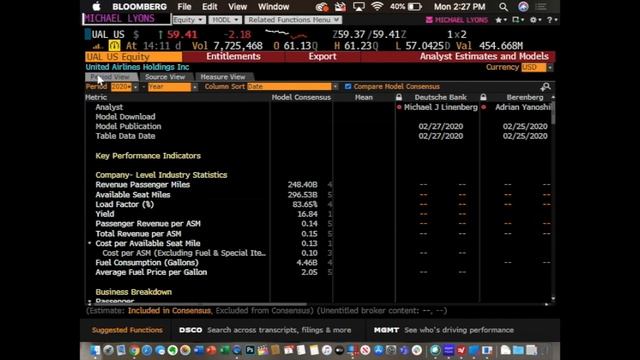Click the UAL US Equity security field
This screenshot has height=360, width=640.
[x=133, y=57]
